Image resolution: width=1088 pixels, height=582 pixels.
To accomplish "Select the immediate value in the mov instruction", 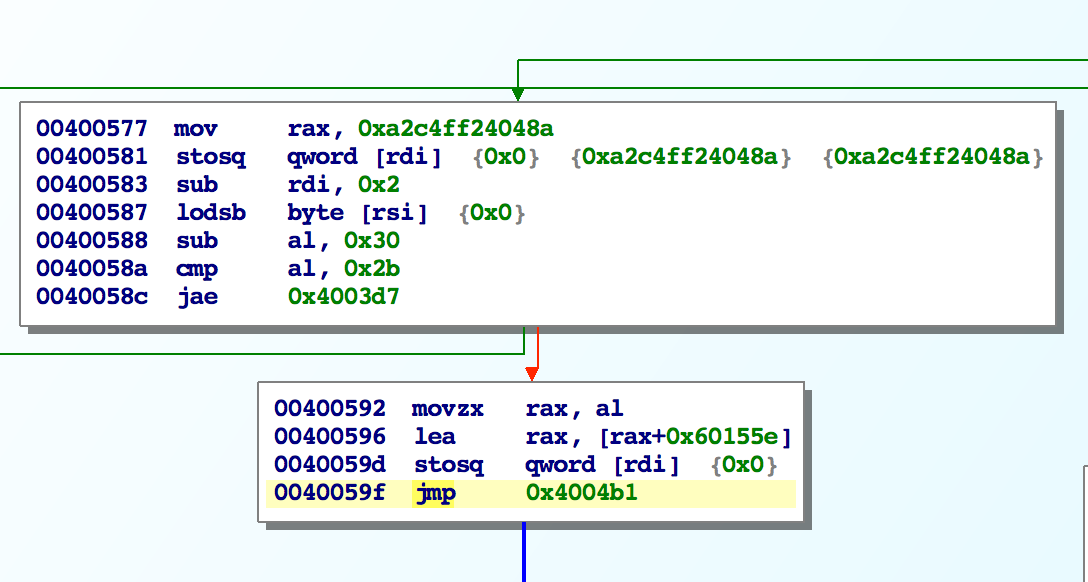I will 456,129.
